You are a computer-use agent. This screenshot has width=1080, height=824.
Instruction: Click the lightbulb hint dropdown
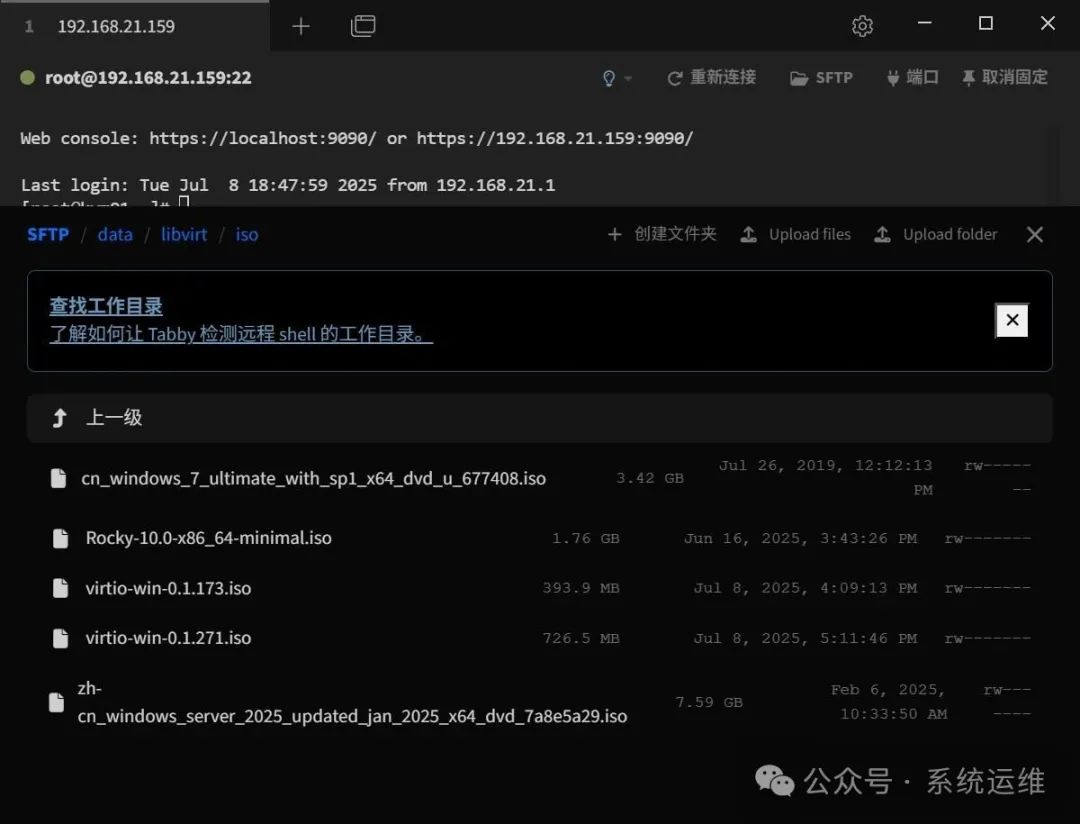(x=616, y=78)
